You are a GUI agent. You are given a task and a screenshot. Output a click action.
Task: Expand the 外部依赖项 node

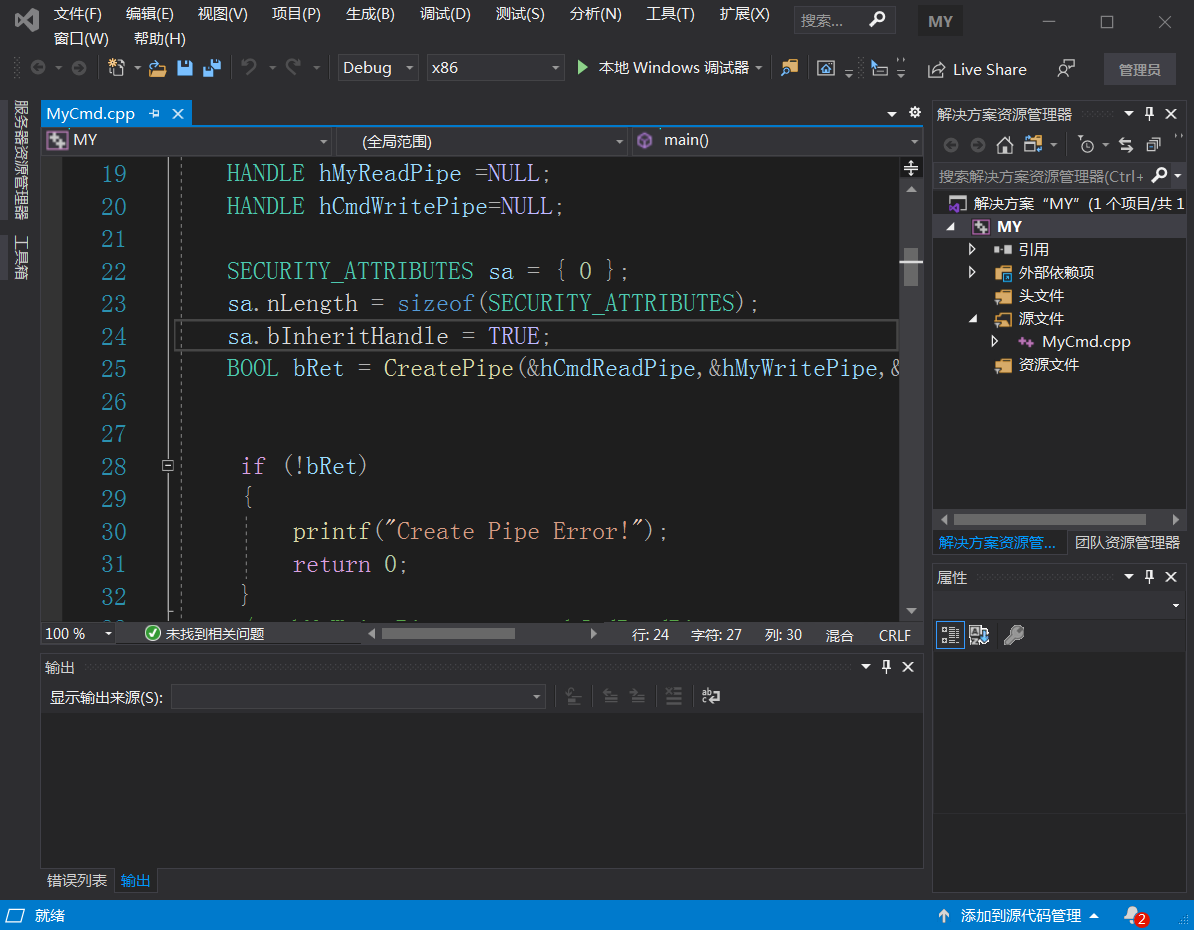972,272
